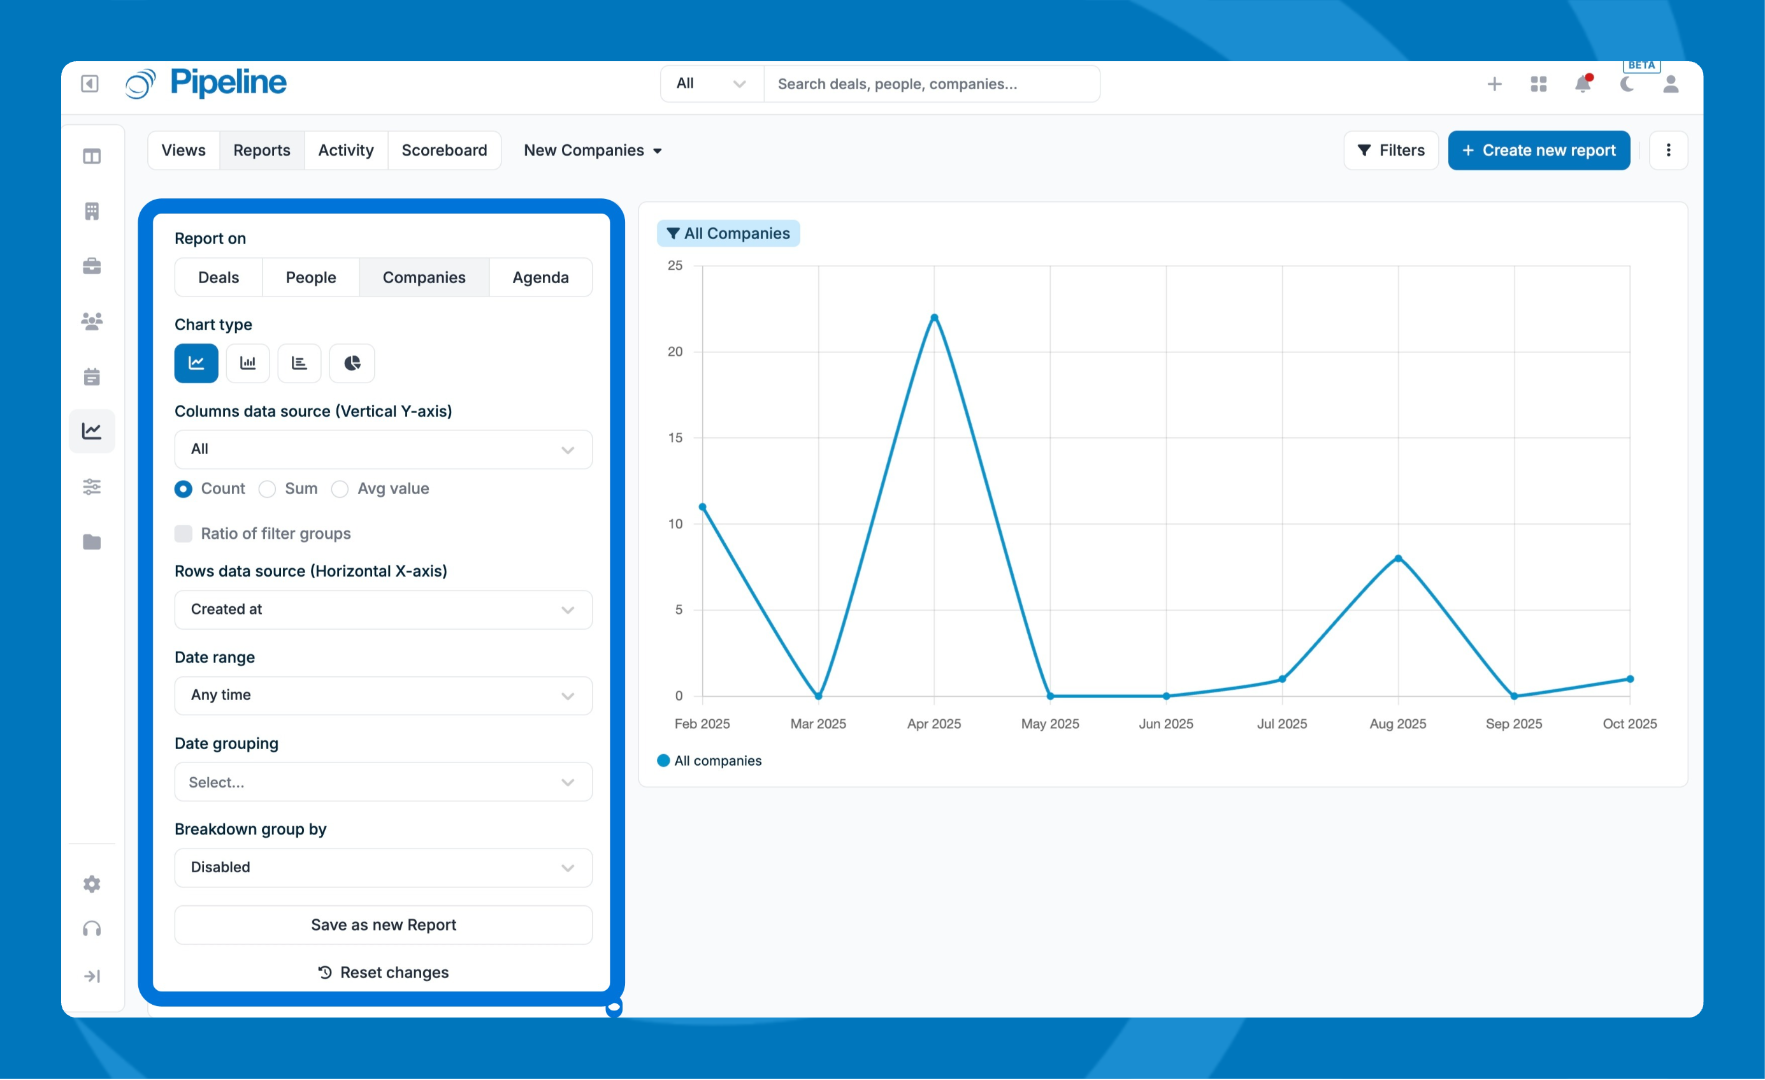Choose the vertical bar chart type
Image resolution: width=1765 pixels, height=1080 pixels.
point(248,363)
